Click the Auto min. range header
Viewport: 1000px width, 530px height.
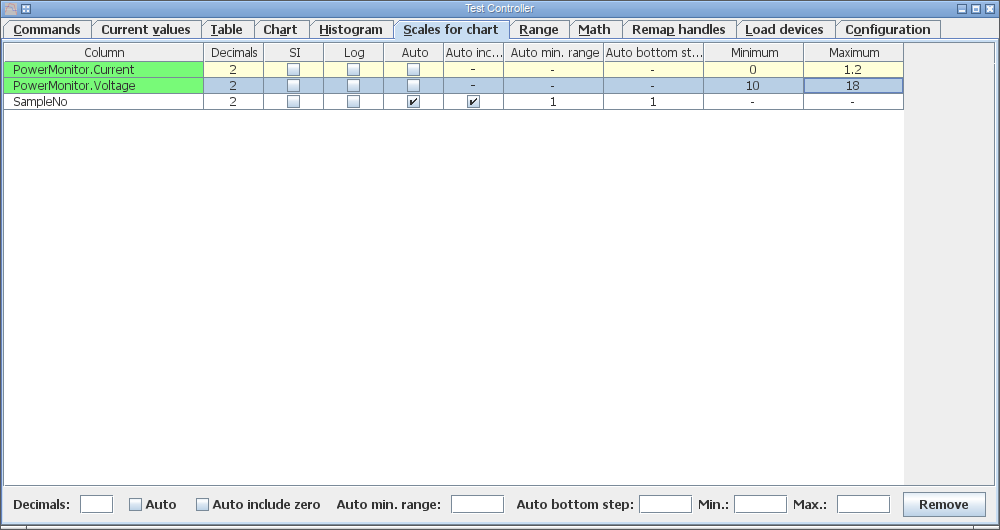(x=554, y=53)
